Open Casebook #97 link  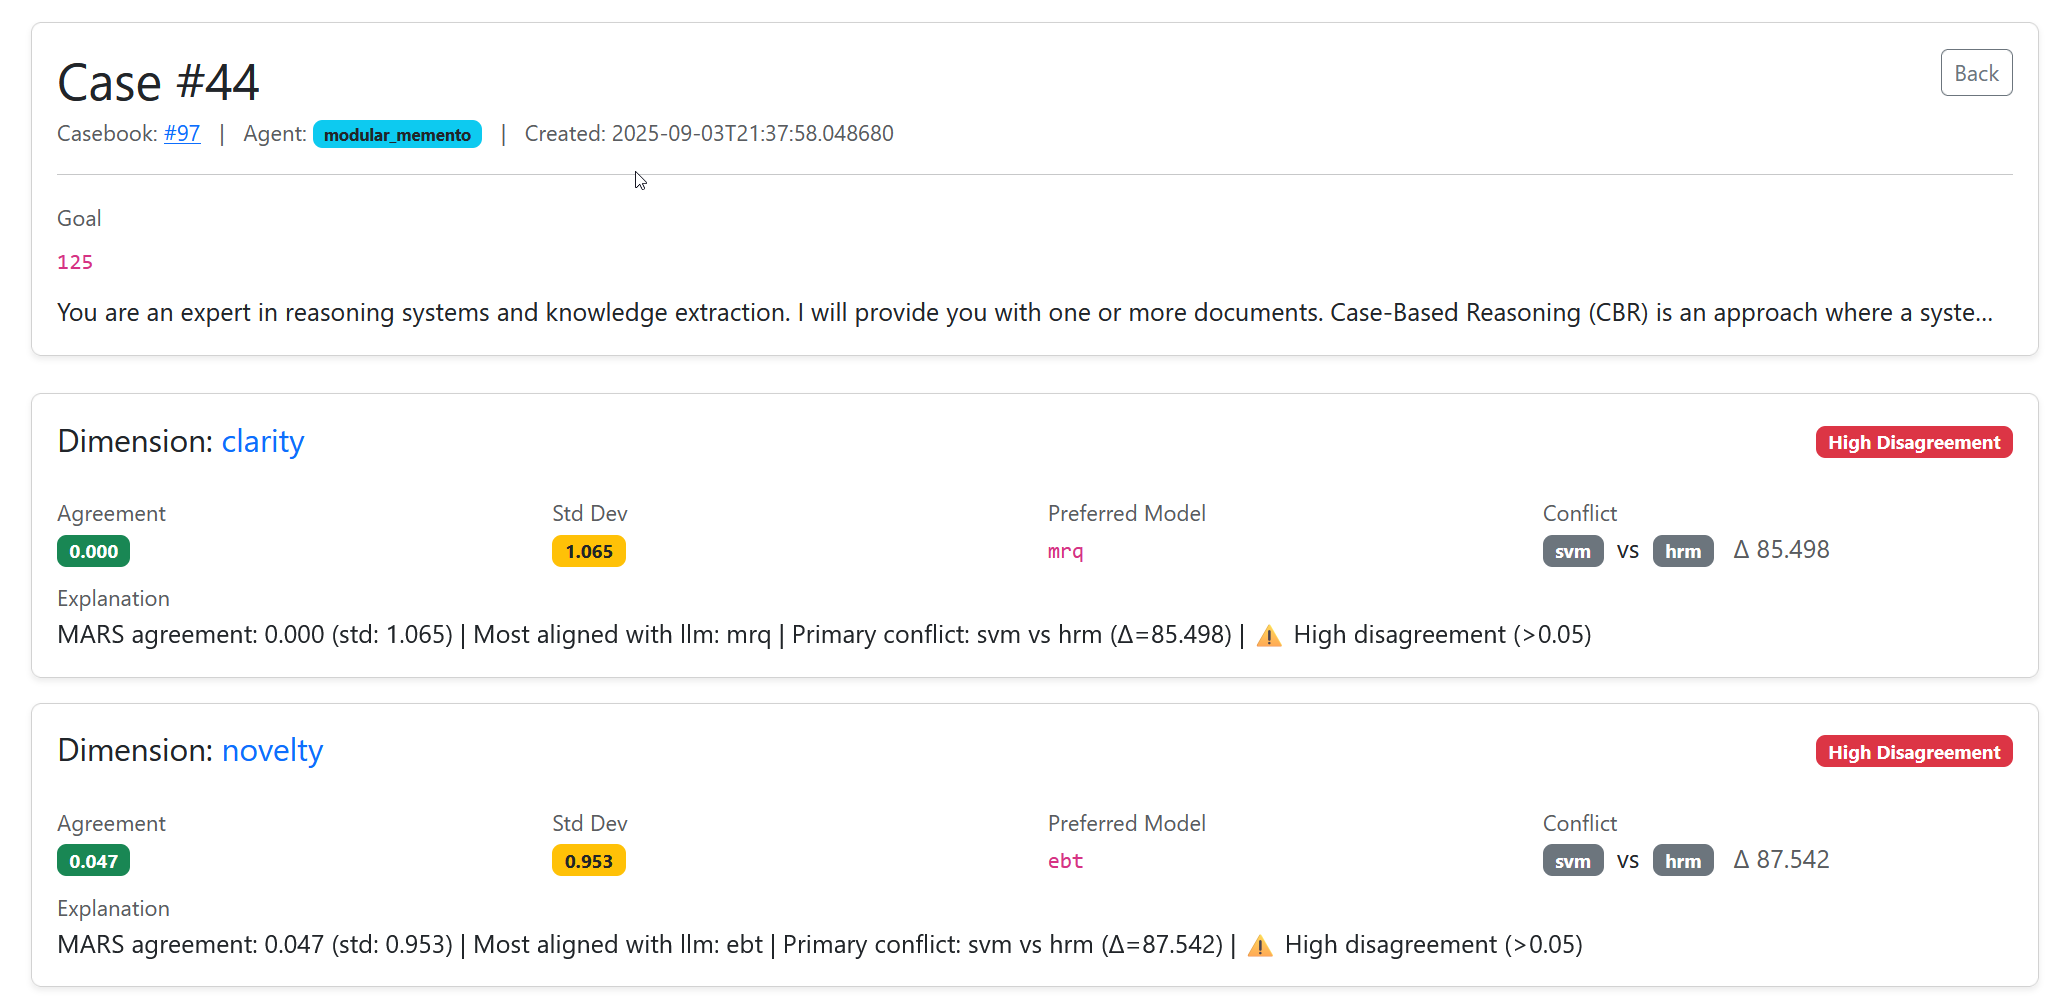point(182,134)
